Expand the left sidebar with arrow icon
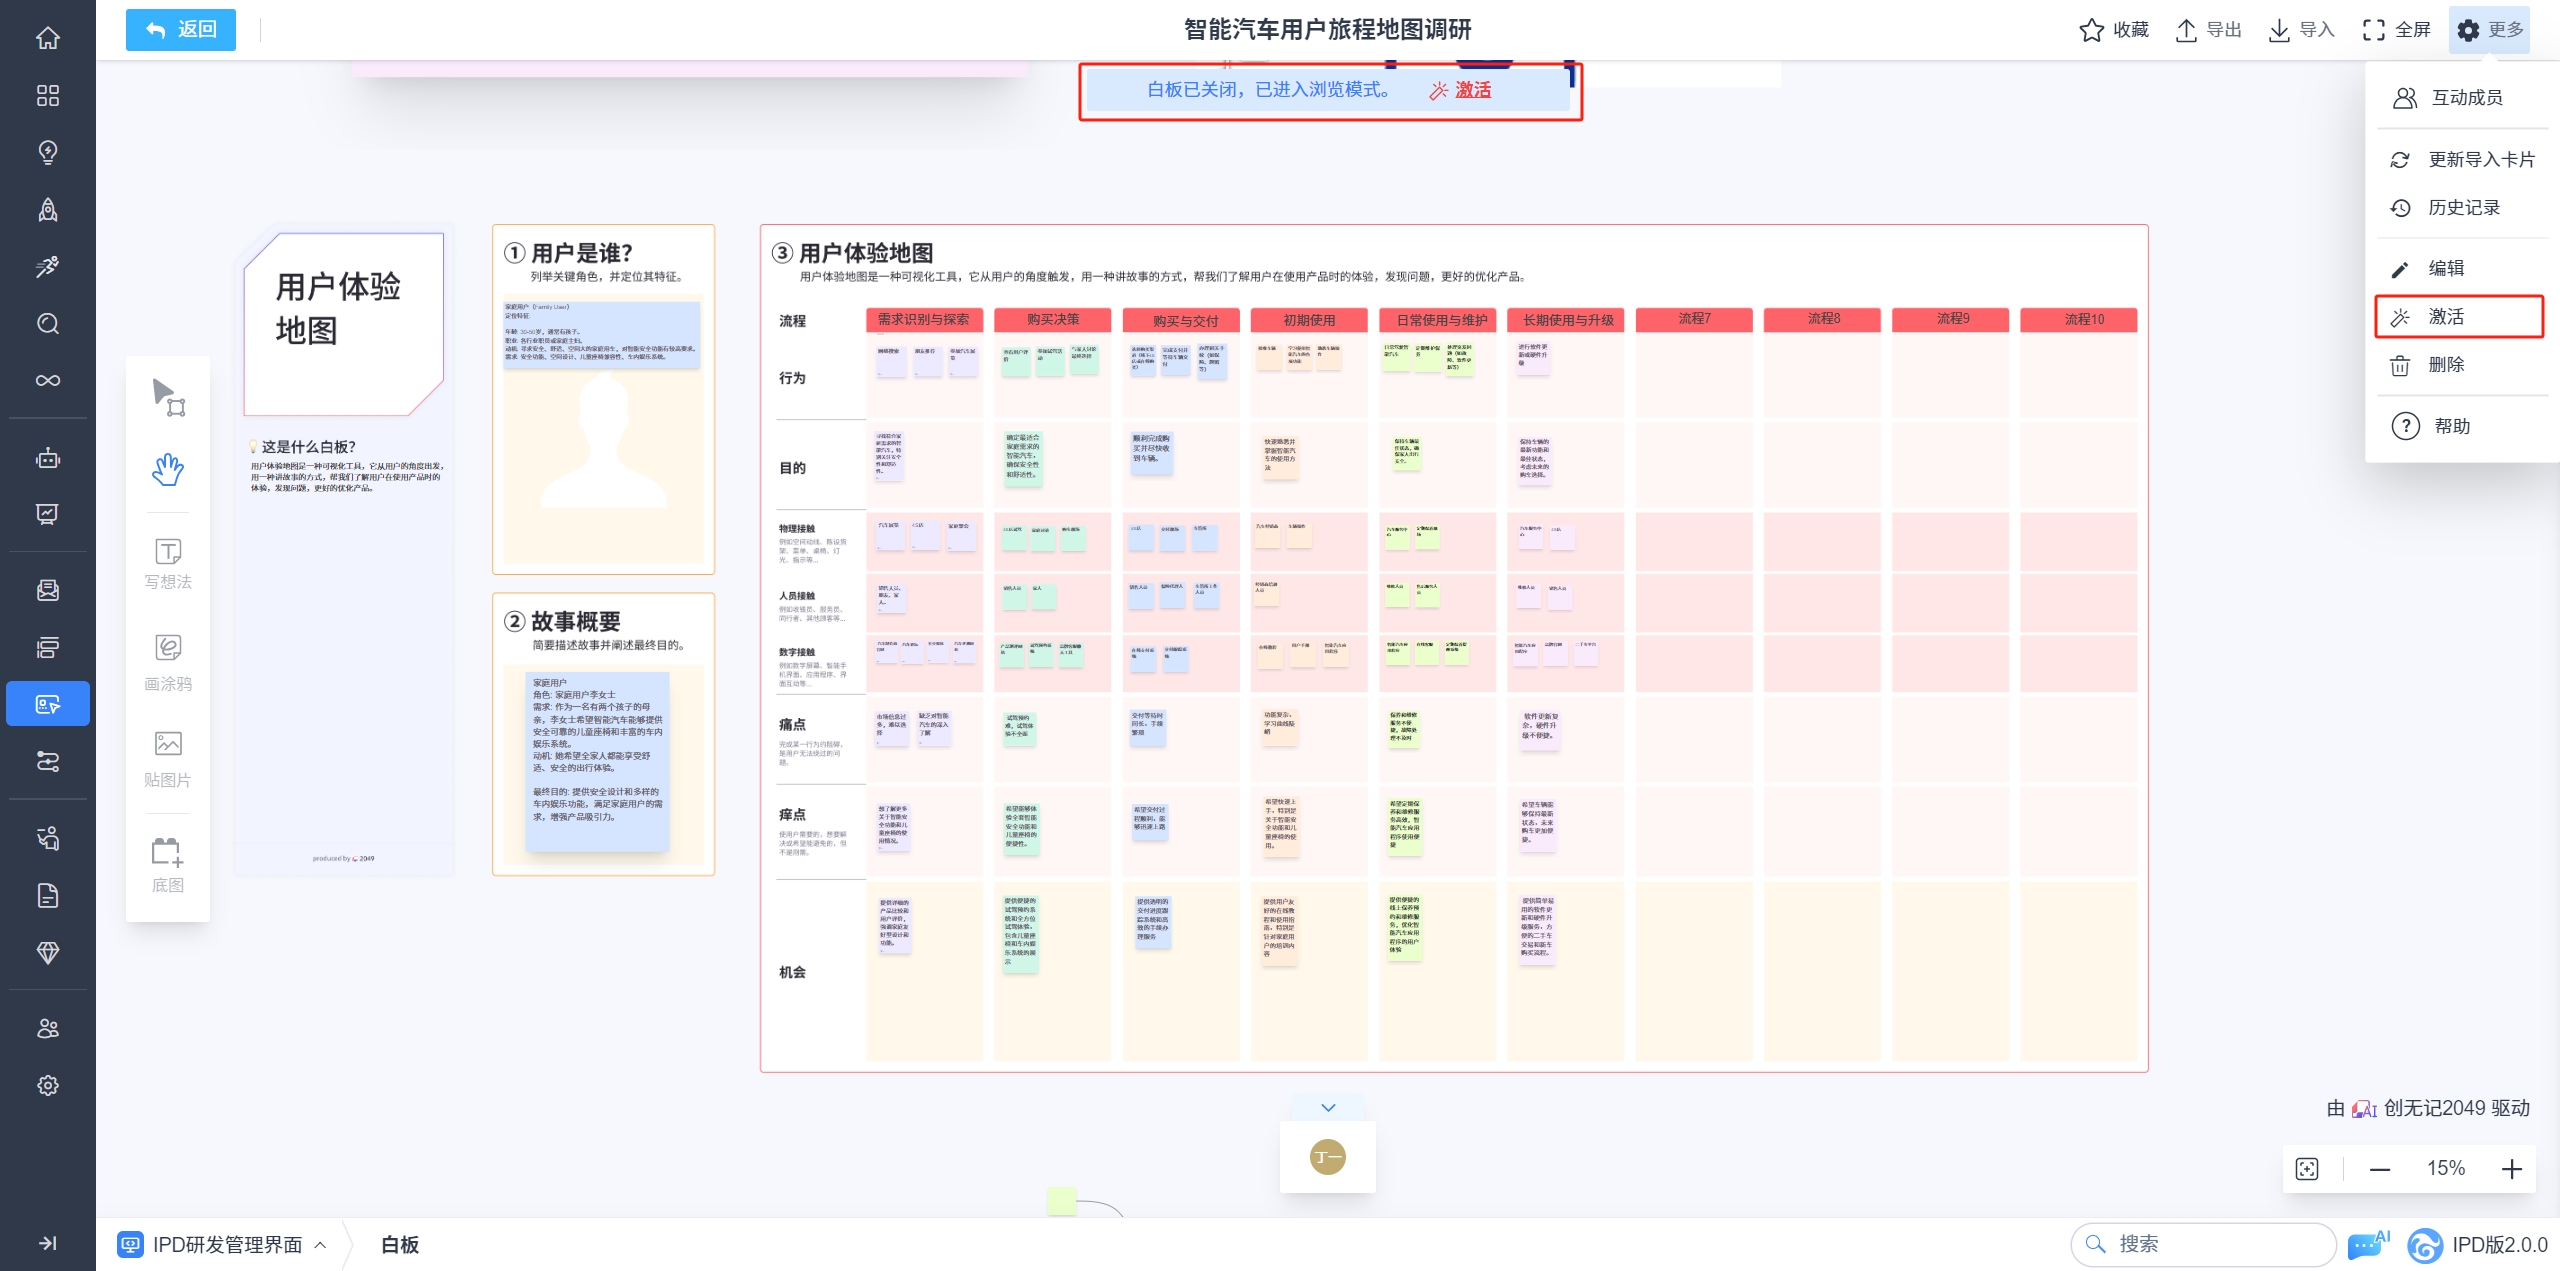The width and height of the screenshot is (2560, 1271). click(x=47, y=1243)
